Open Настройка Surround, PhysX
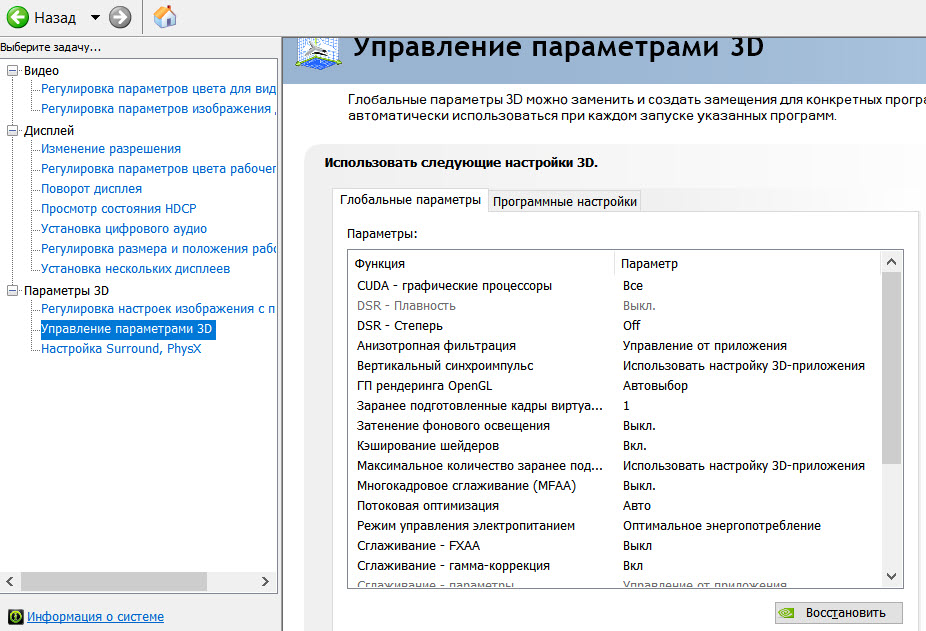The image size is (926, 631). [x=121, y=349]
